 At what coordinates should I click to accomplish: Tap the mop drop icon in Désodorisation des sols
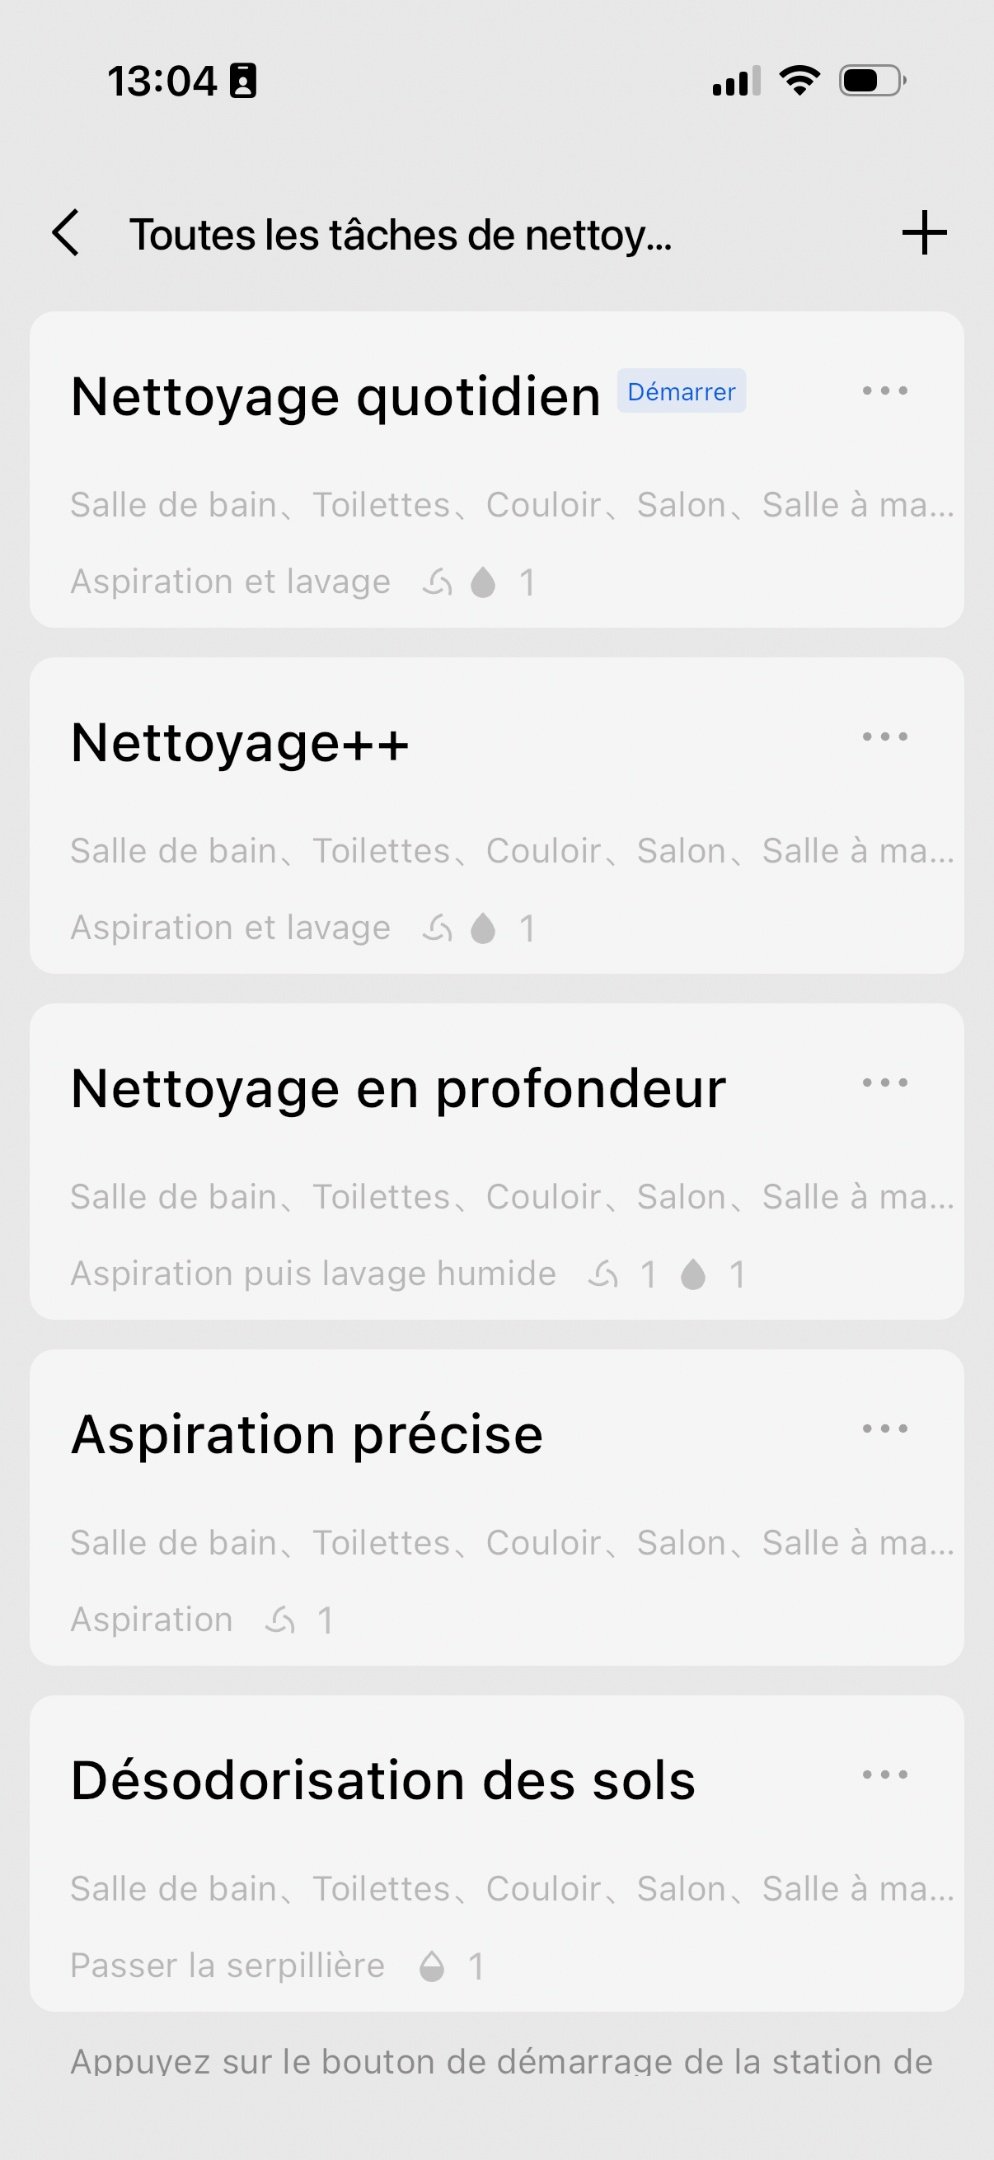432,1966
